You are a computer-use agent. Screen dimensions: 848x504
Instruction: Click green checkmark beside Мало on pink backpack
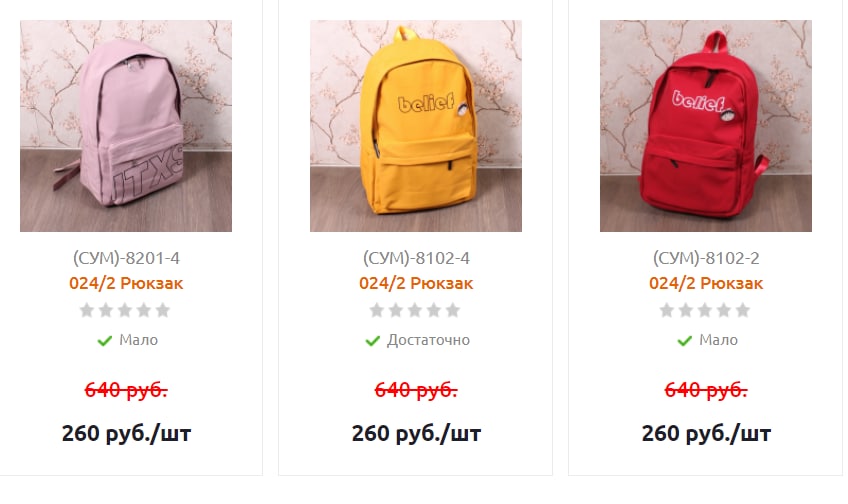click(x=104, y=341)
